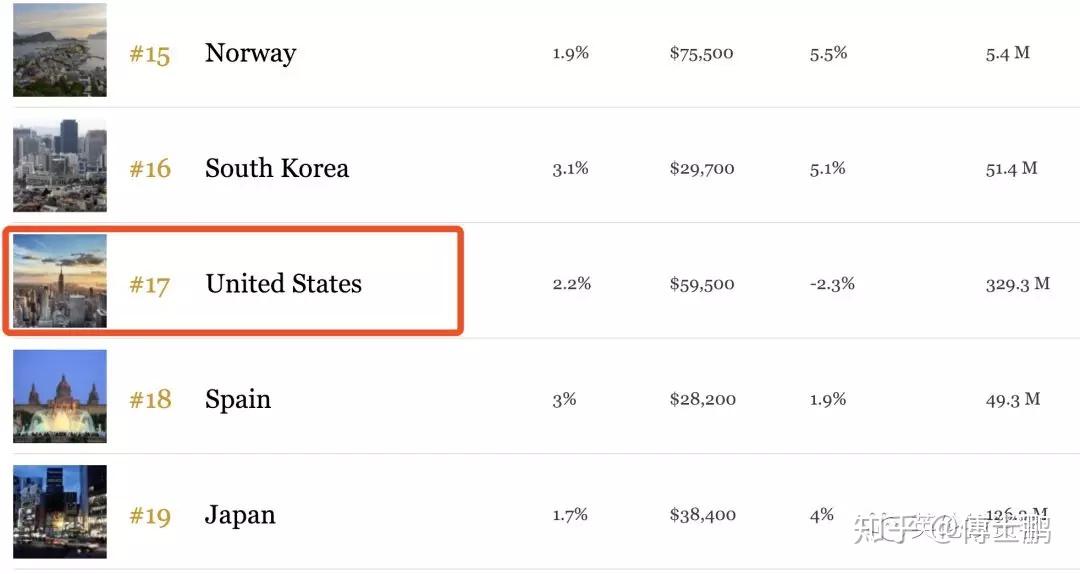The height and width of the screenshot is (574, 1080).
Task: Click the Japan country name
Action: coord(240,515)
